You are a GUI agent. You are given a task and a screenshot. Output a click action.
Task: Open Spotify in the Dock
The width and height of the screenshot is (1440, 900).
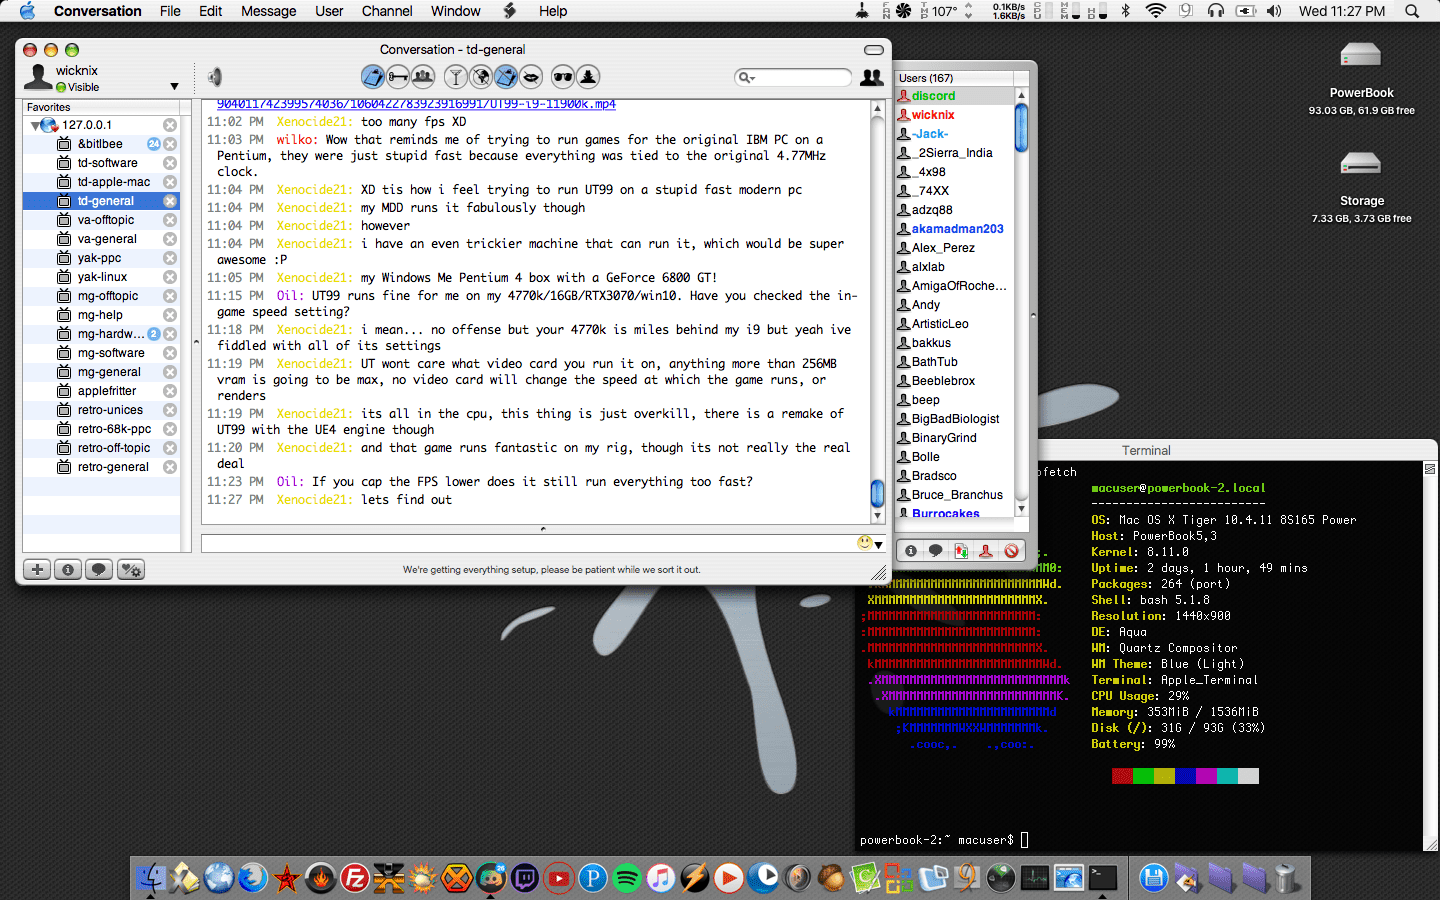[x=627, y=878]
